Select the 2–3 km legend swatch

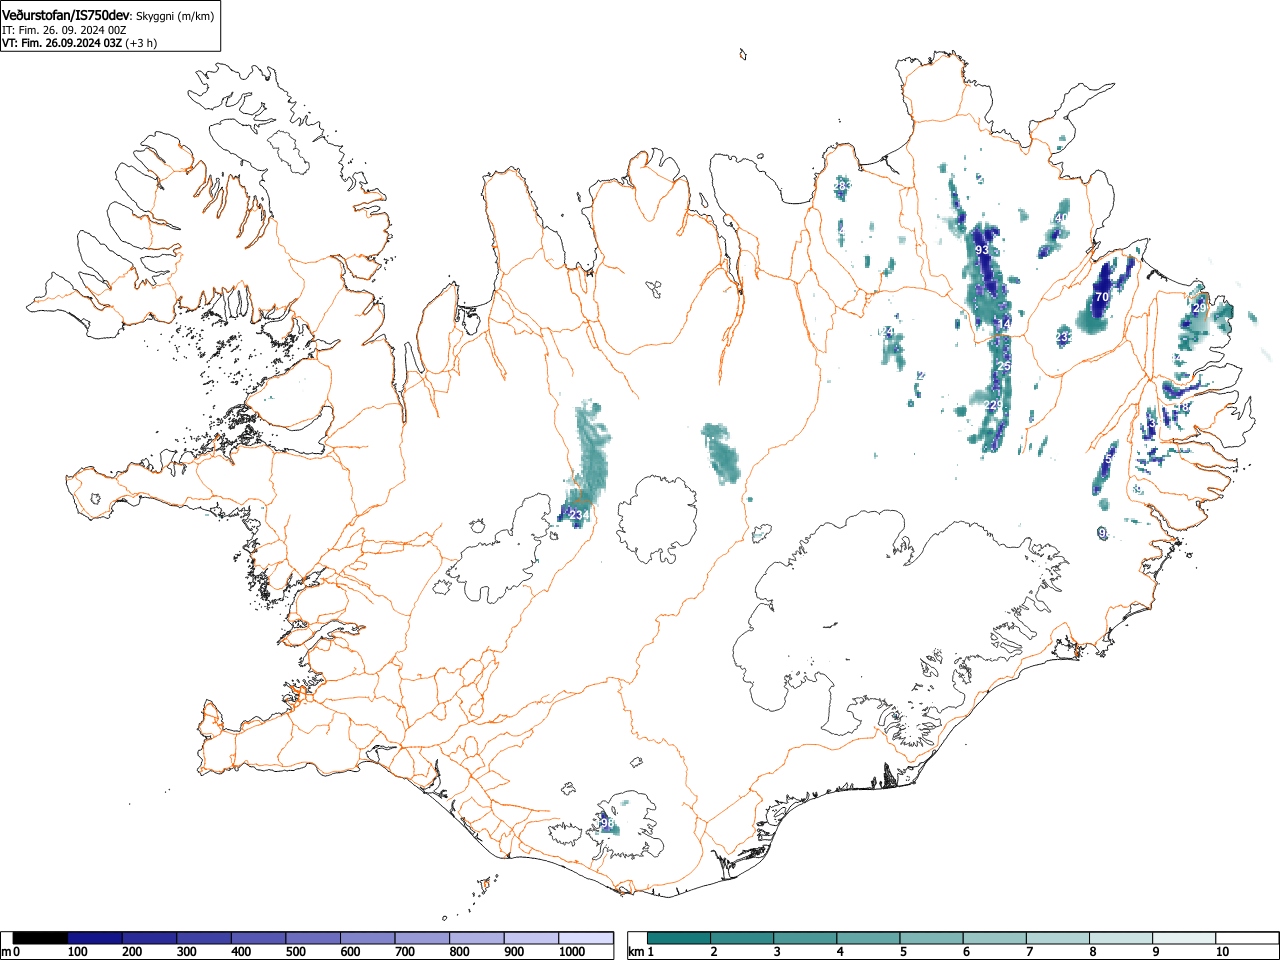click(742, 938)
